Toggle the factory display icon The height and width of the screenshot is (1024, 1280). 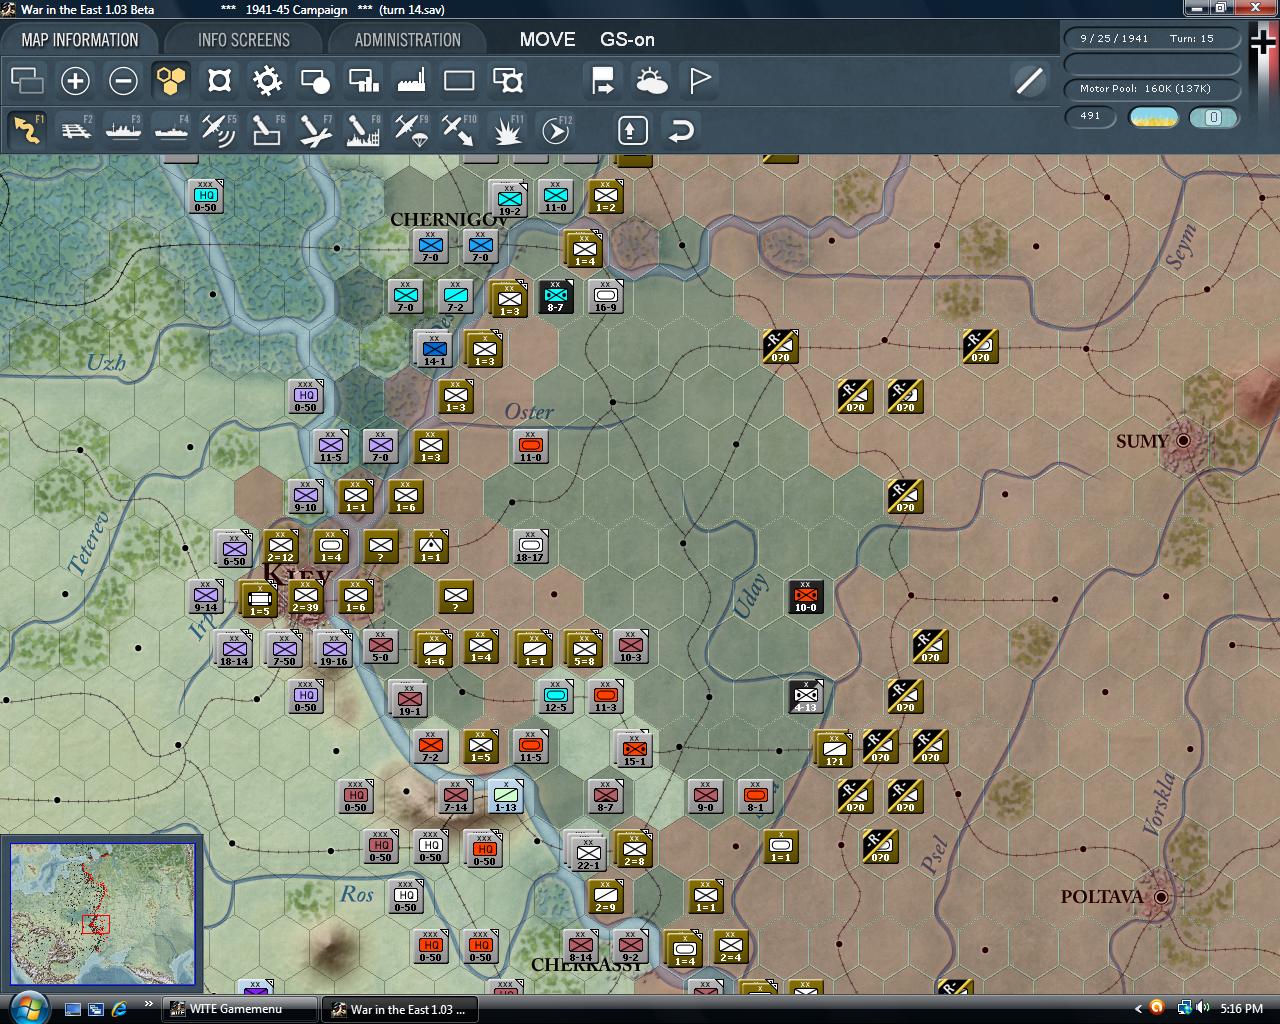[x=411, y=80]
